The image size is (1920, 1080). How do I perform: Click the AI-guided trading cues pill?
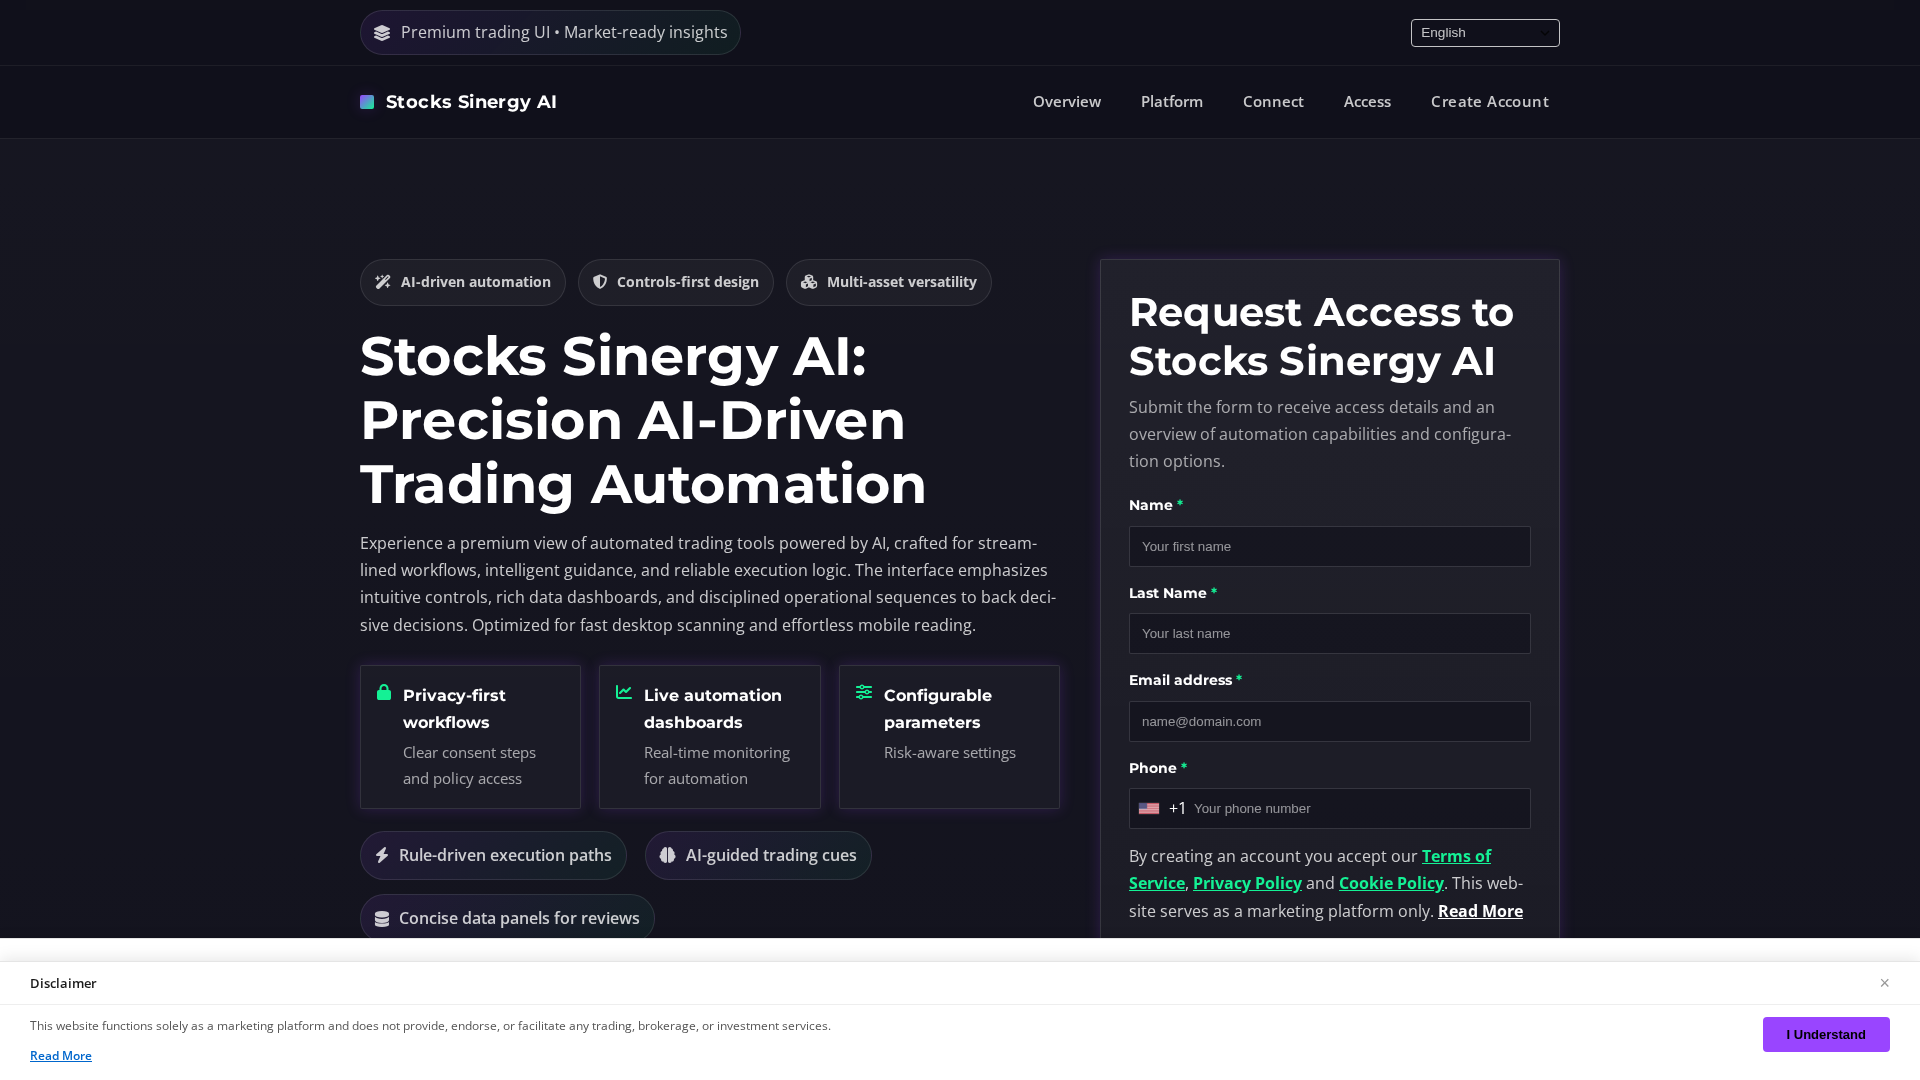coord(758,856)
